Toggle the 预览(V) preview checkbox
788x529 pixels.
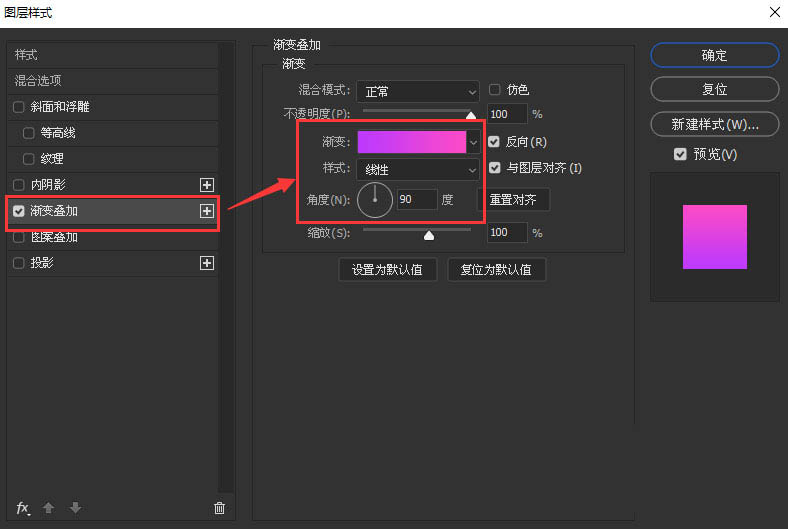tap(680, 154)
